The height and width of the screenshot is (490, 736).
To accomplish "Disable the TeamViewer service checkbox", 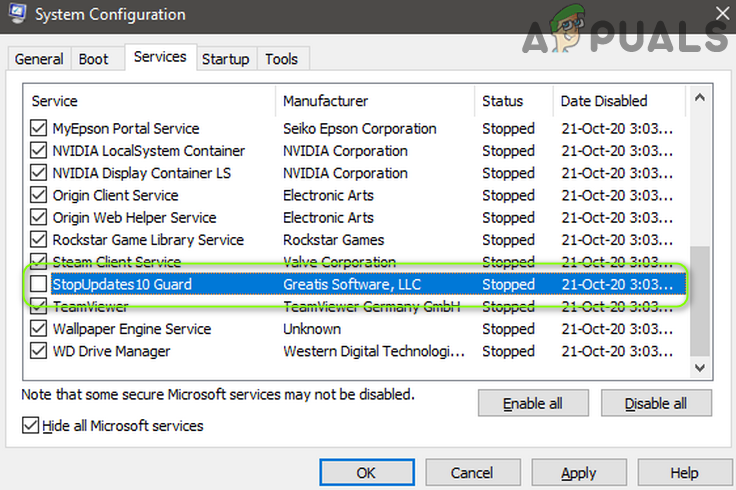I will click(x=39, y=307).
